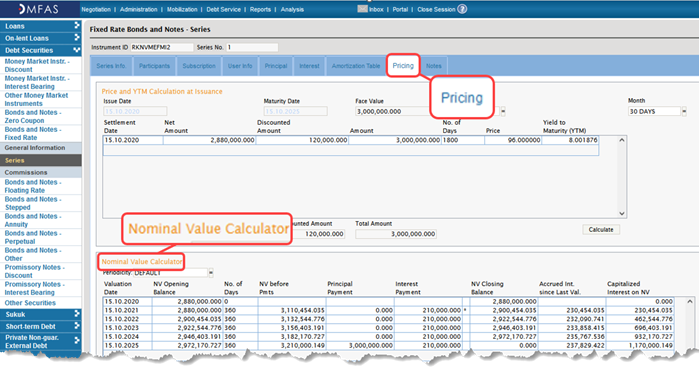Open the Negotiation menu
This screenshot has height=367, width=699.
tap(96, 9)
